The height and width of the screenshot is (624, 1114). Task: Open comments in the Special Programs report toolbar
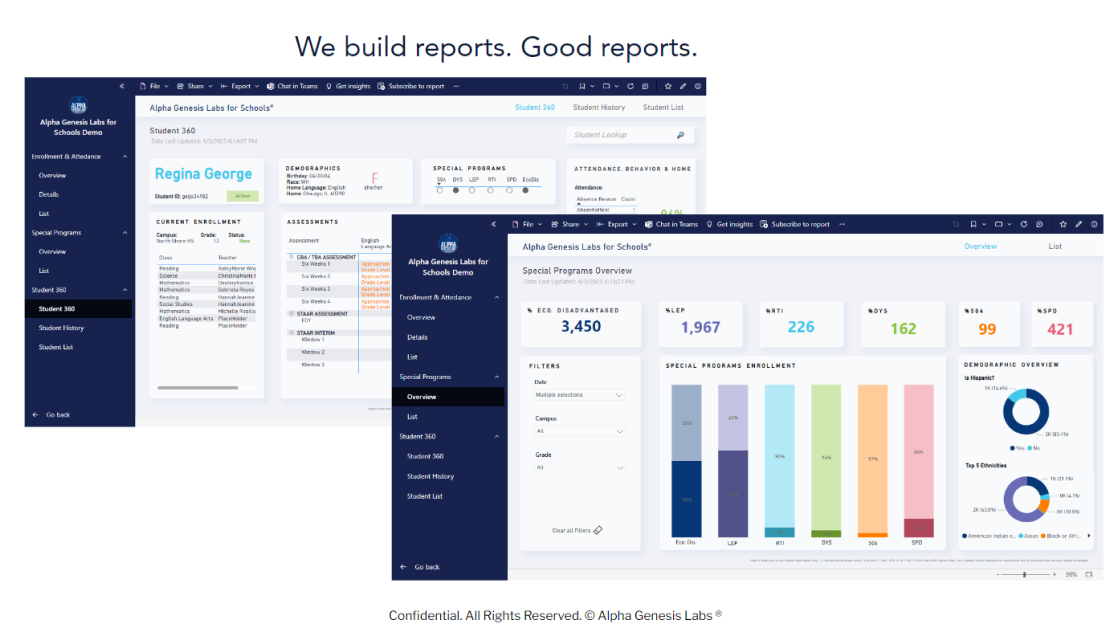[x=1039, y=224]
